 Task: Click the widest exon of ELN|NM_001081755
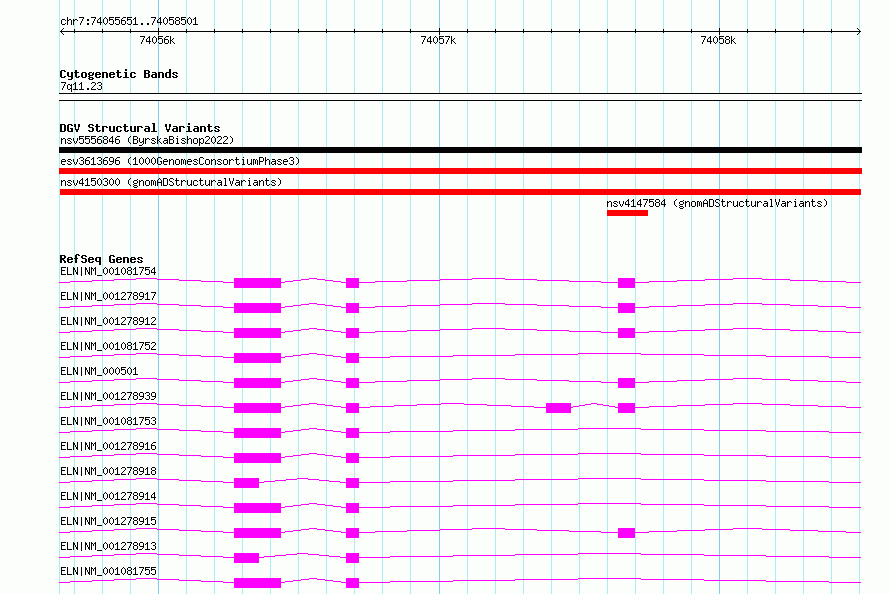click(257, 583)
